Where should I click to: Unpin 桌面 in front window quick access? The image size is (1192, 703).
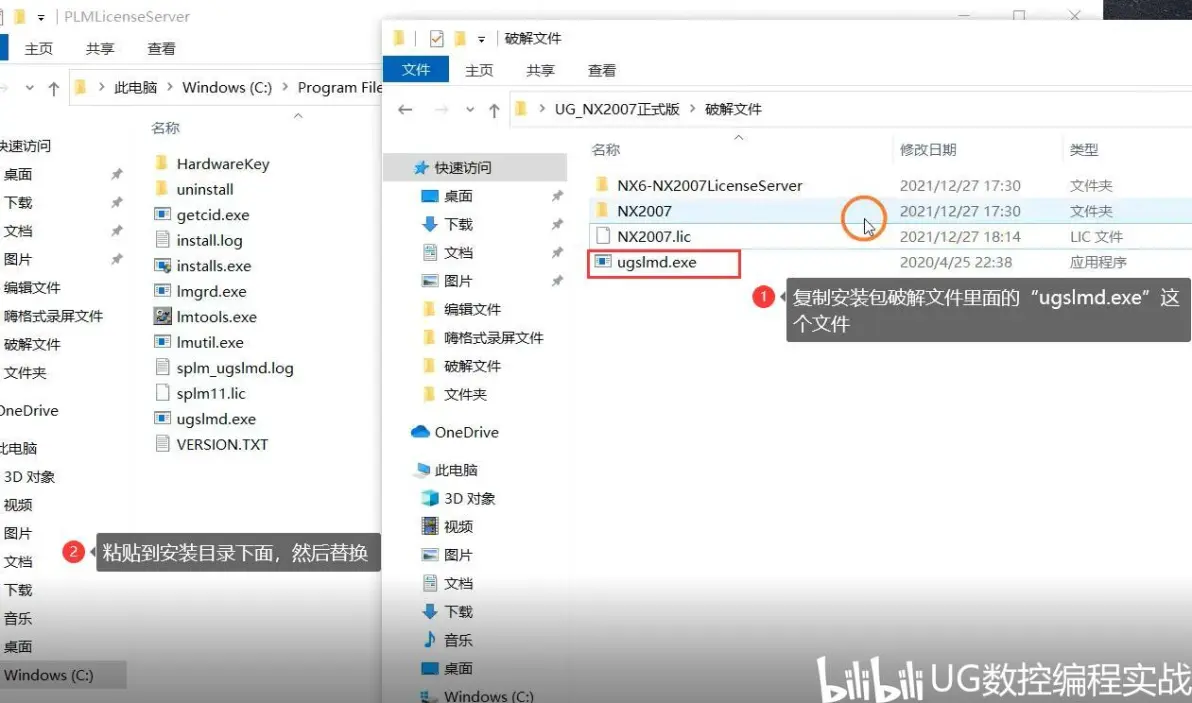tap(557, 196)
